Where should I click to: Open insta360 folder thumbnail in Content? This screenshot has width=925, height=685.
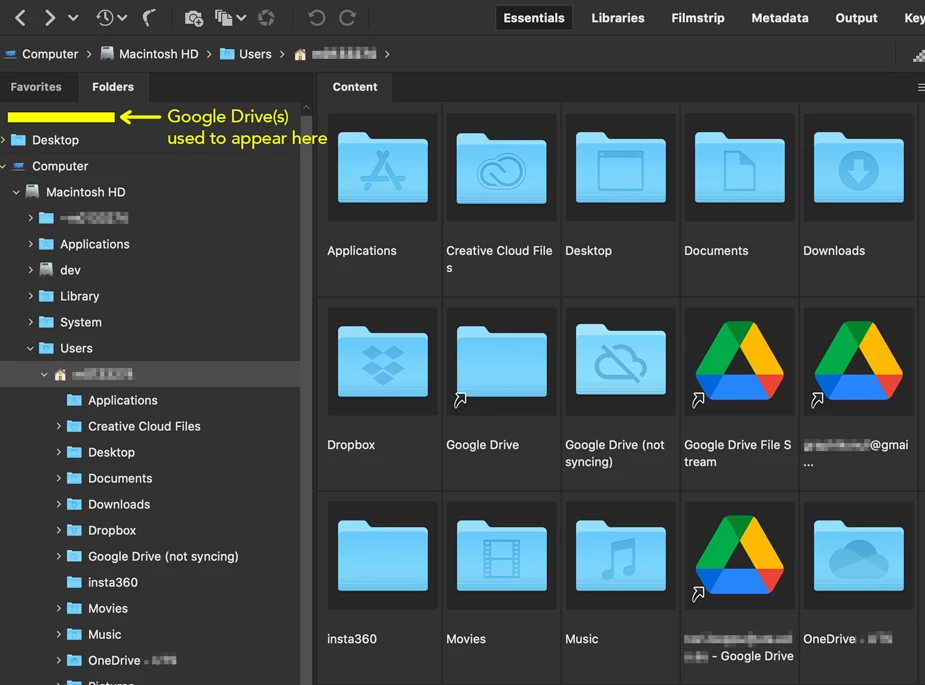coord(383,556)
